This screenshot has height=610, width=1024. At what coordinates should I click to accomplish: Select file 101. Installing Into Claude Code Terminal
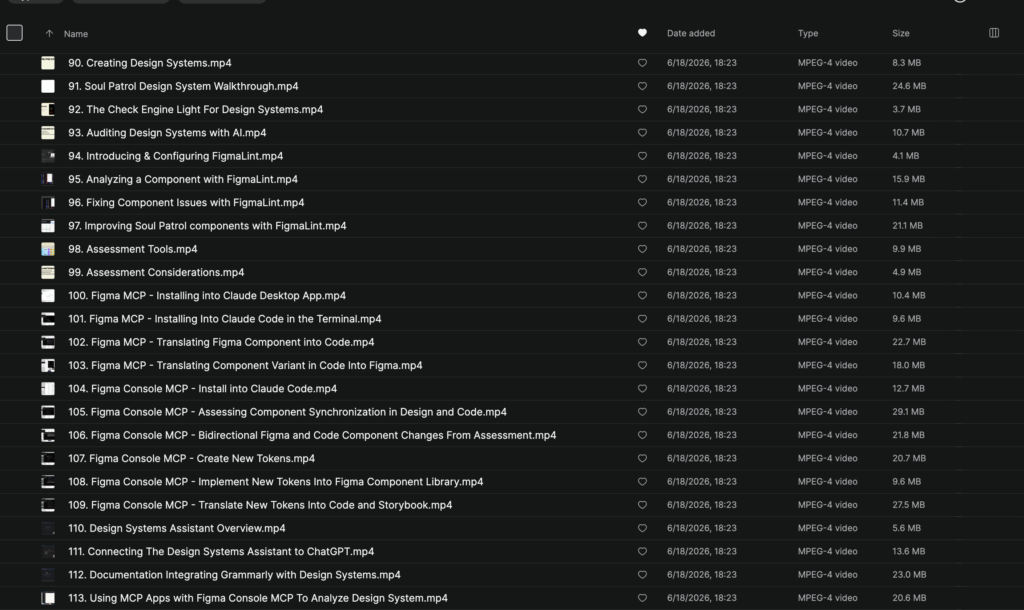(225, 319)
